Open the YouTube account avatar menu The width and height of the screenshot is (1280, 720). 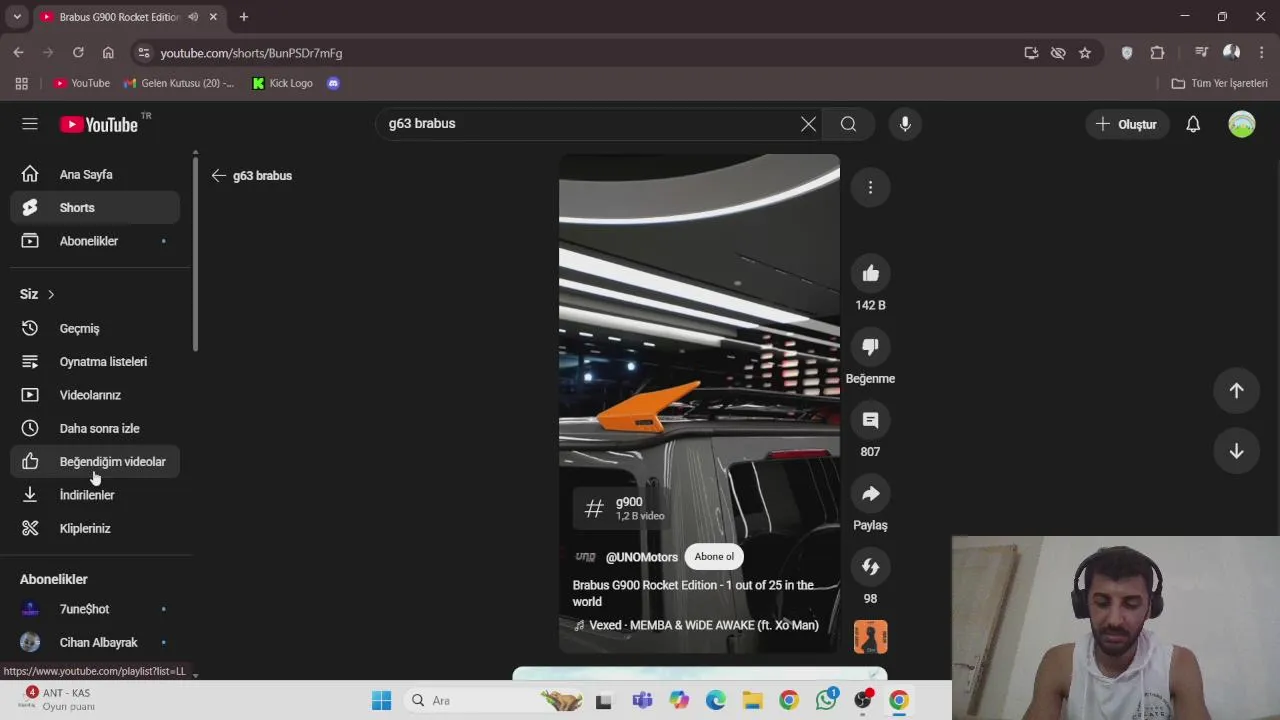[1242, 124]
